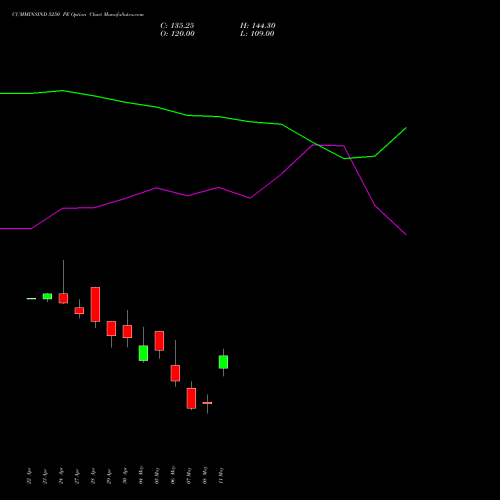500x500 pixels.
Task: Click the '24 Apr' date axis label
Action: pos(61,476)
